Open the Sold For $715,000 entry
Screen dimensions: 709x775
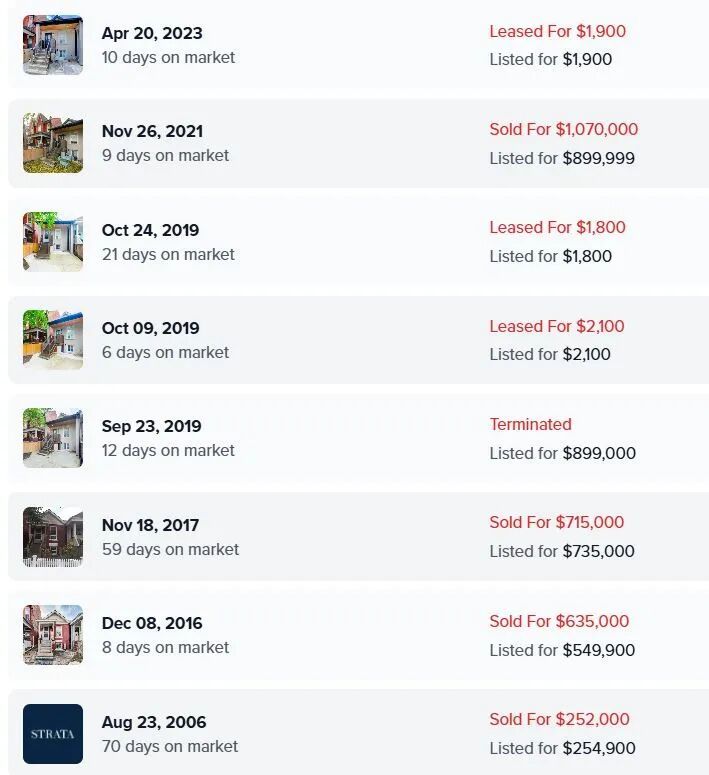[x=556, y=522]
